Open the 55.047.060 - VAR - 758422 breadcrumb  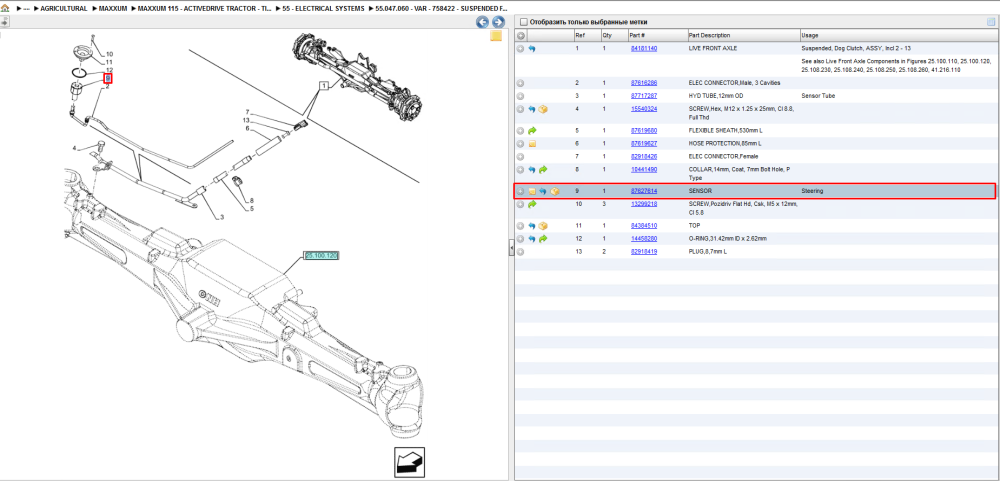pos(441,9)
